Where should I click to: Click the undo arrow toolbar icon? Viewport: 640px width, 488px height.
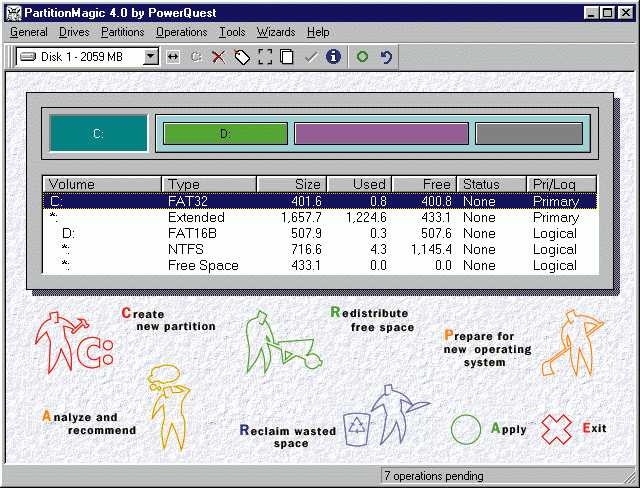click(385, 57)
